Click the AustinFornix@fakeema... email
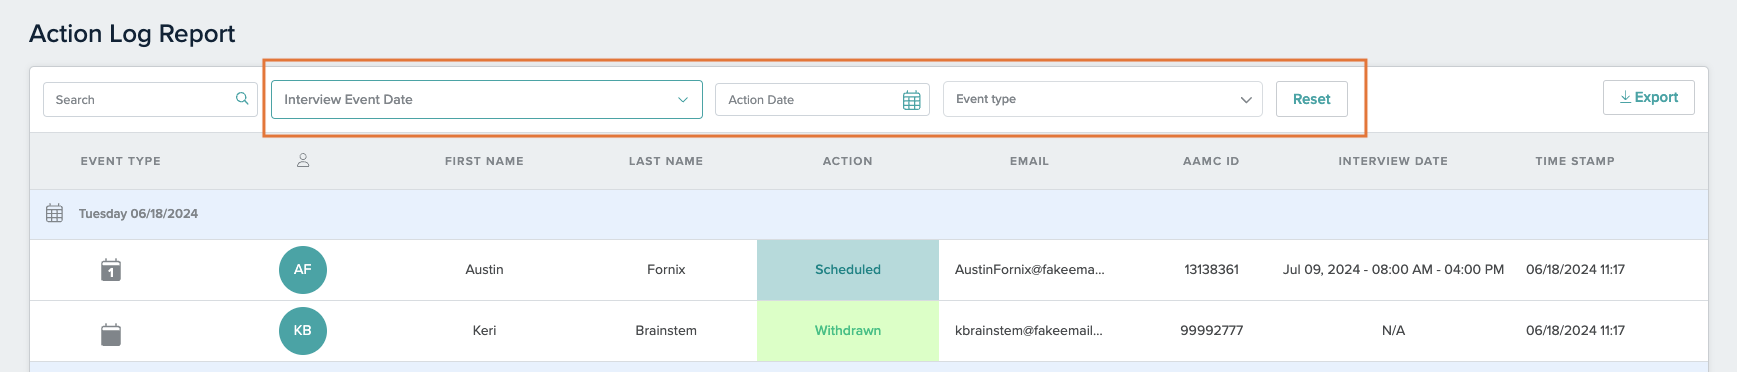 click(x=1030, y=270)
